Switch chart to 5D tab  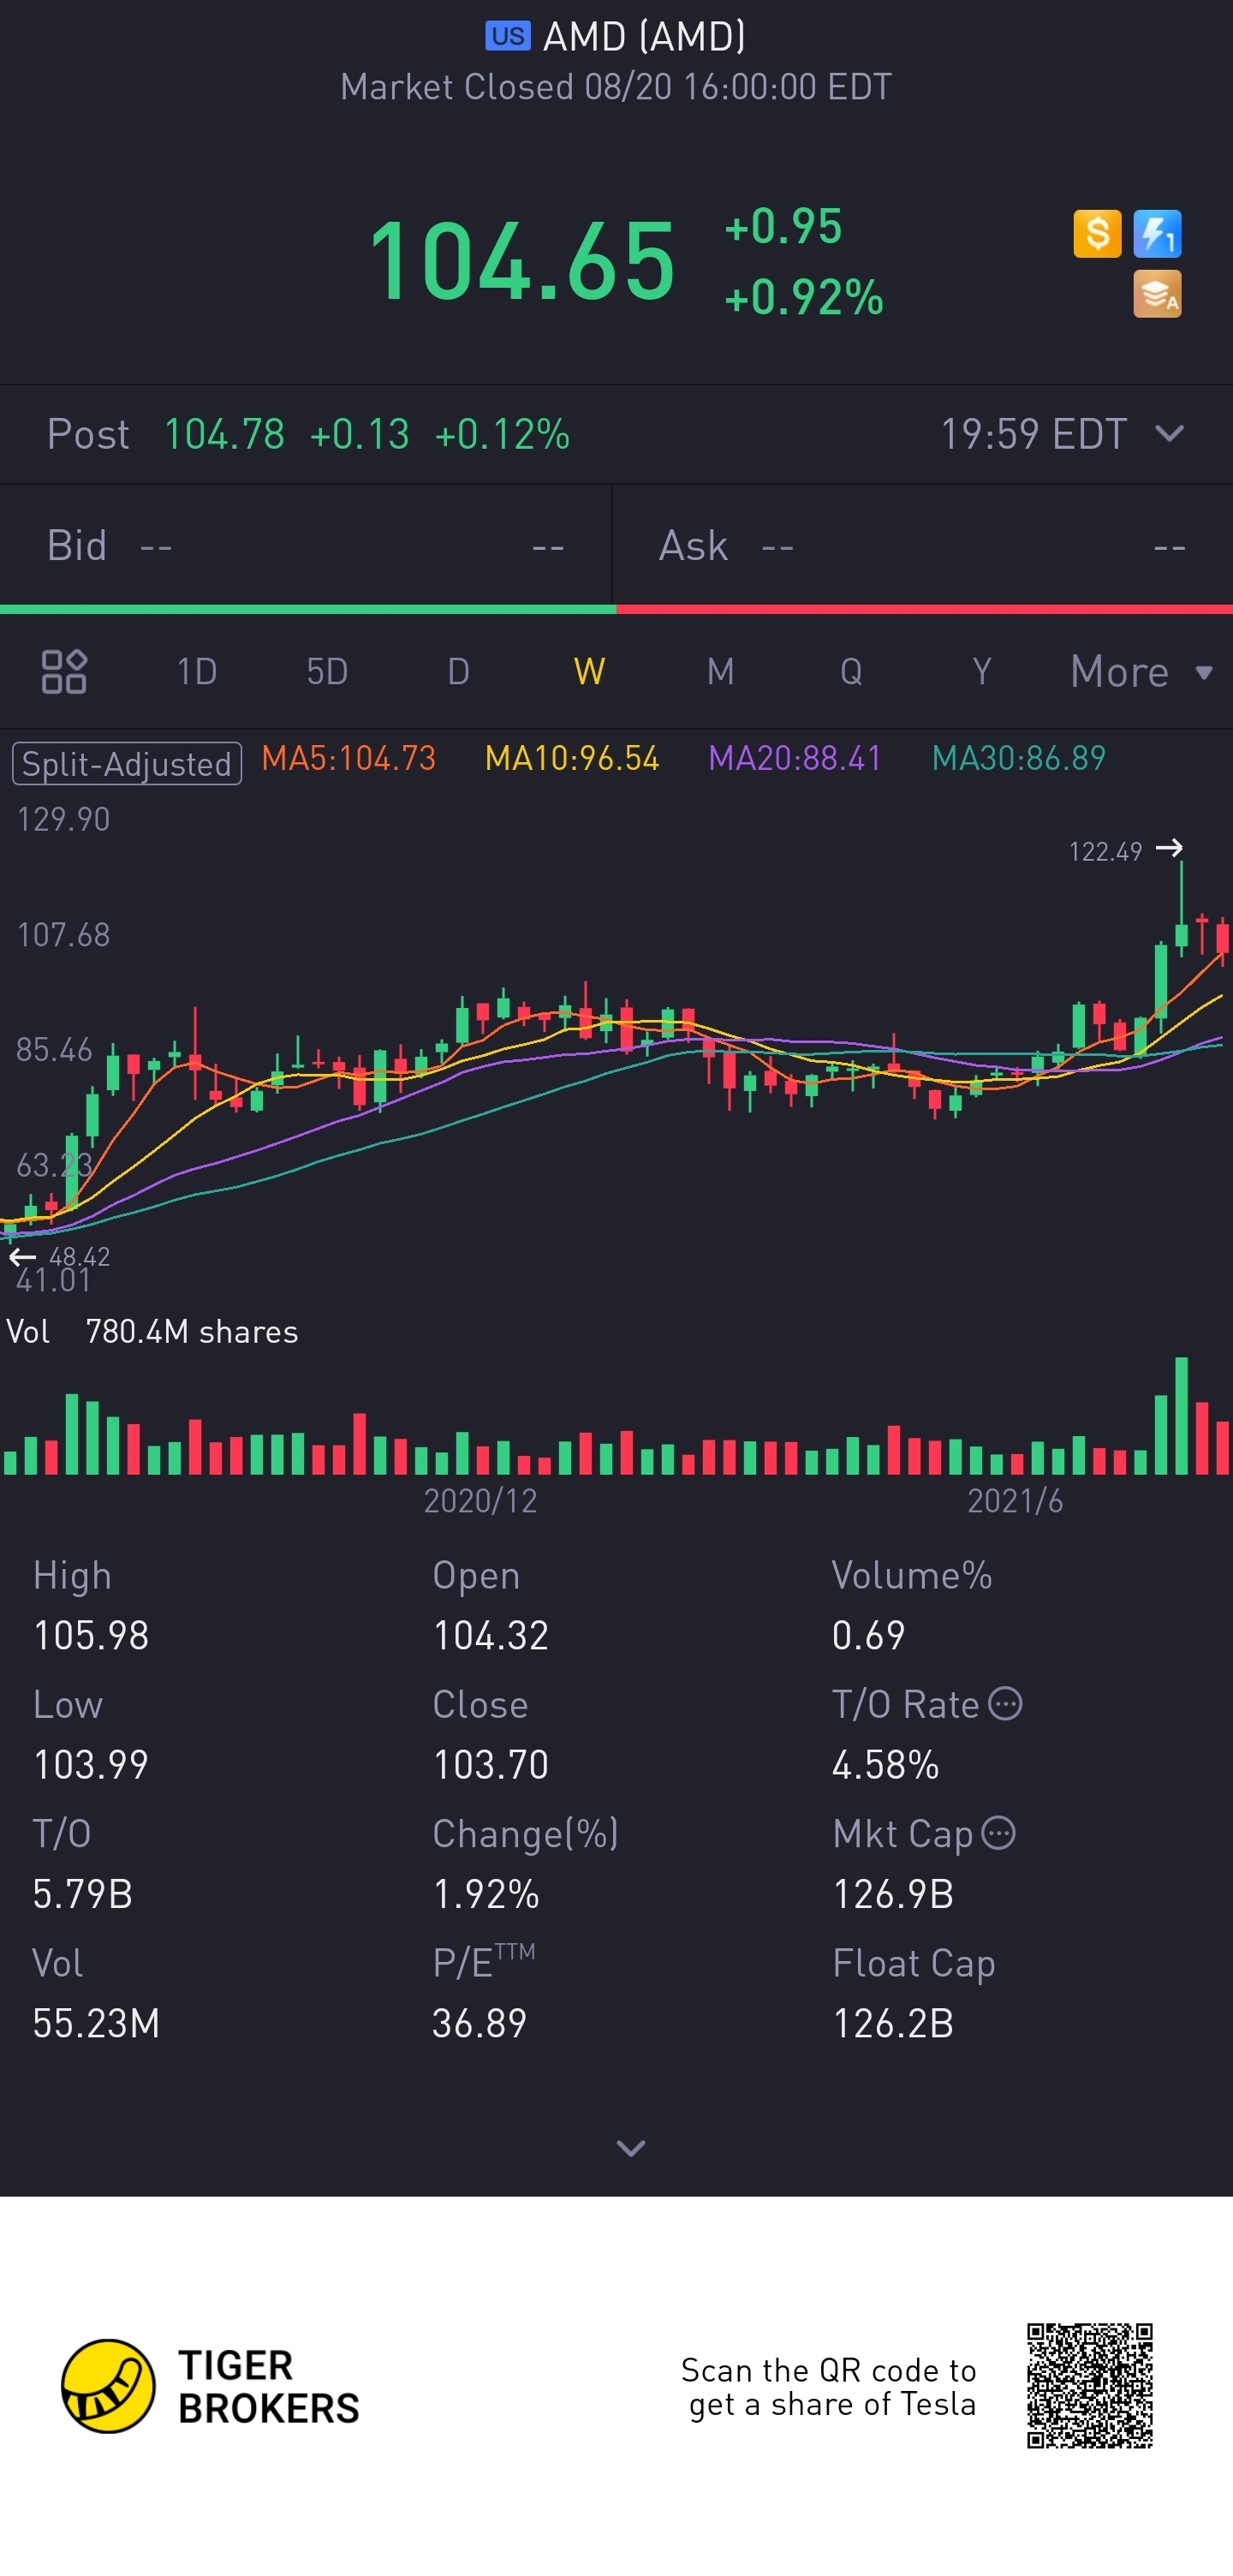[327, 671]
